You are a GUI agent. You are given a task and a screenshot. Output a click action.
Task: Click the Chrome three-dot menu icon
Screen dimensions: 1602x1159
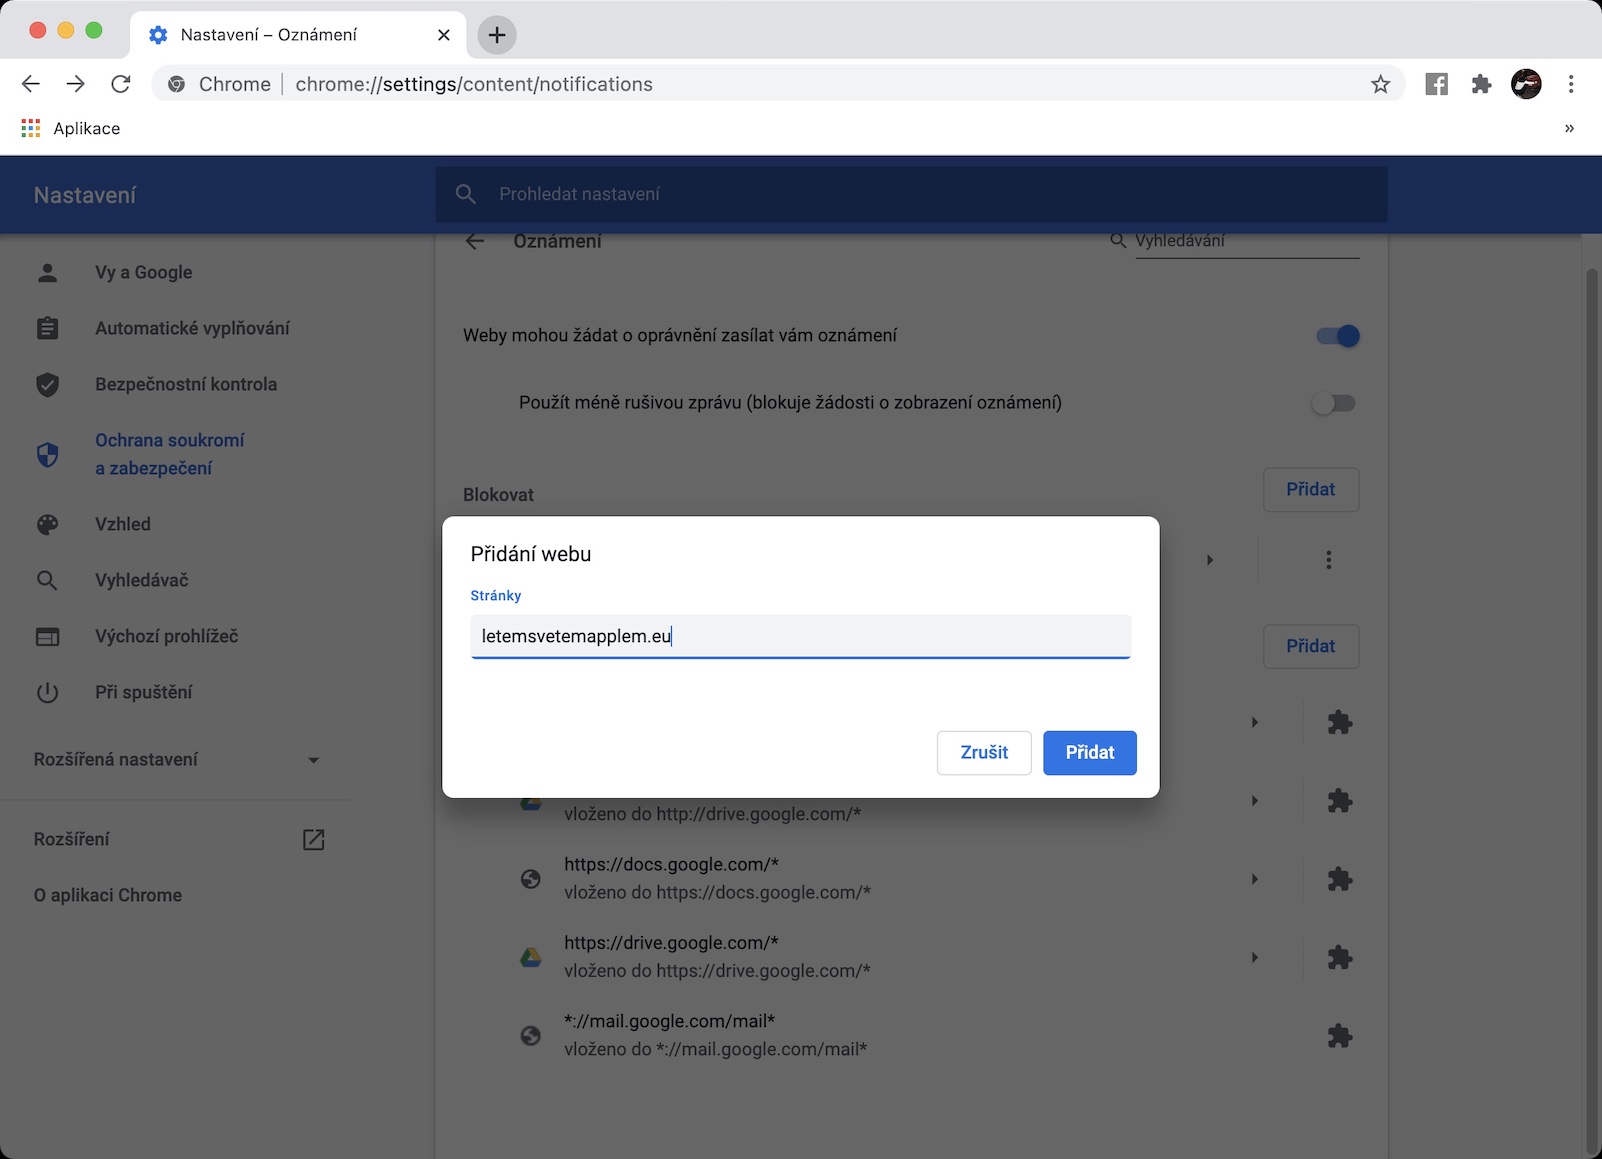pos(1571,84)
